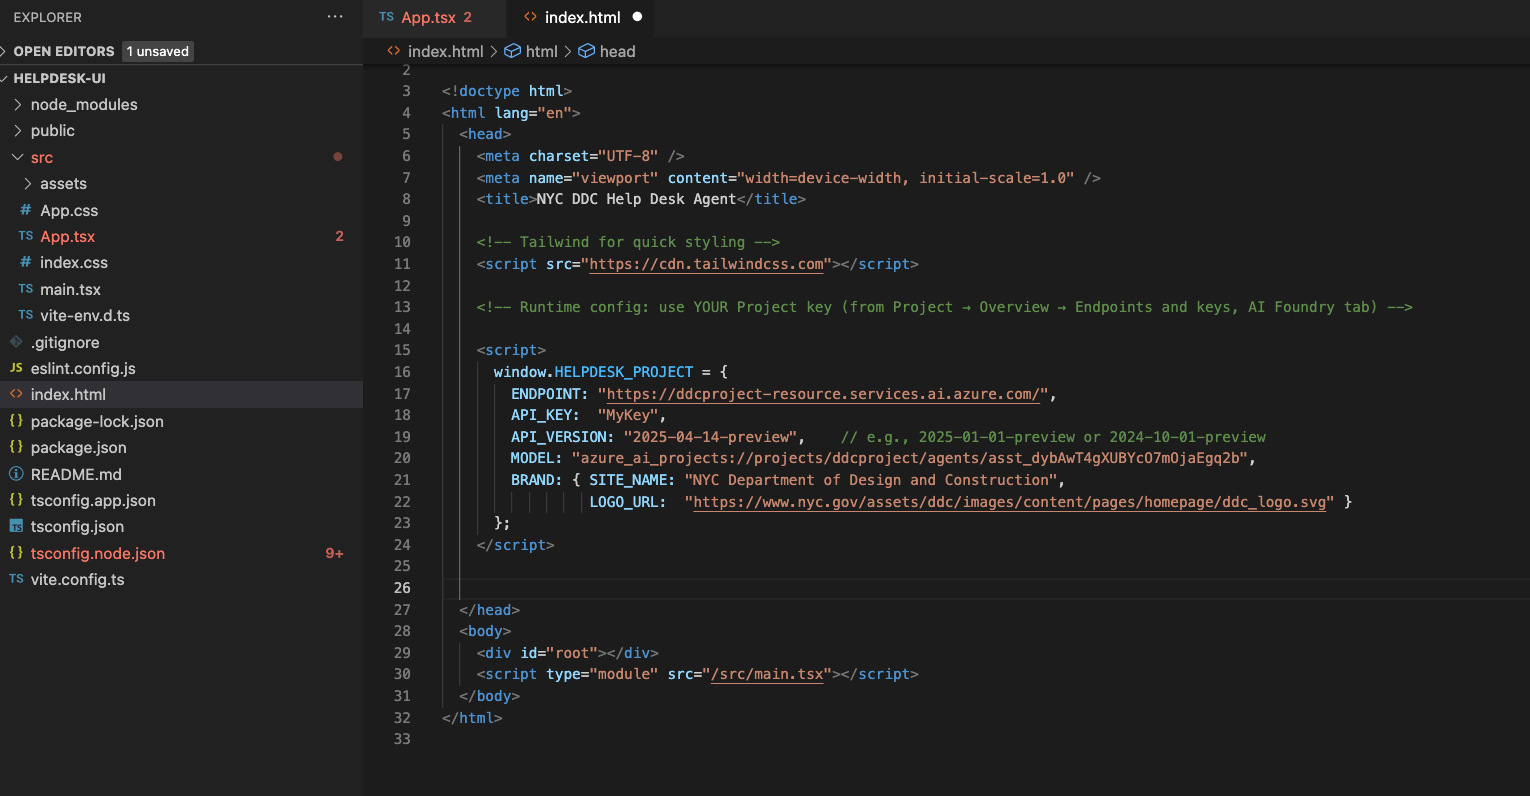Open Explorer more actions ellipsis menu
The image size is (1530, 796).
[335, 17]
